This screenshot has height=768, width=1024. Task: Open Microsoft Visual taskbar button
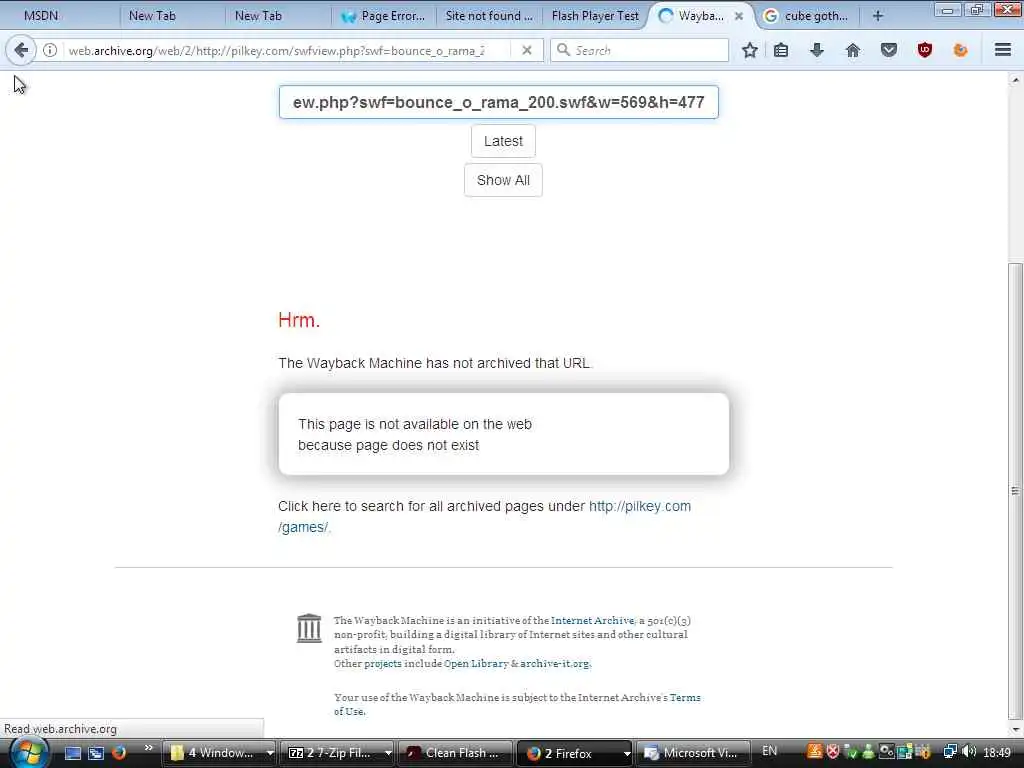click(x=692, y=753)
